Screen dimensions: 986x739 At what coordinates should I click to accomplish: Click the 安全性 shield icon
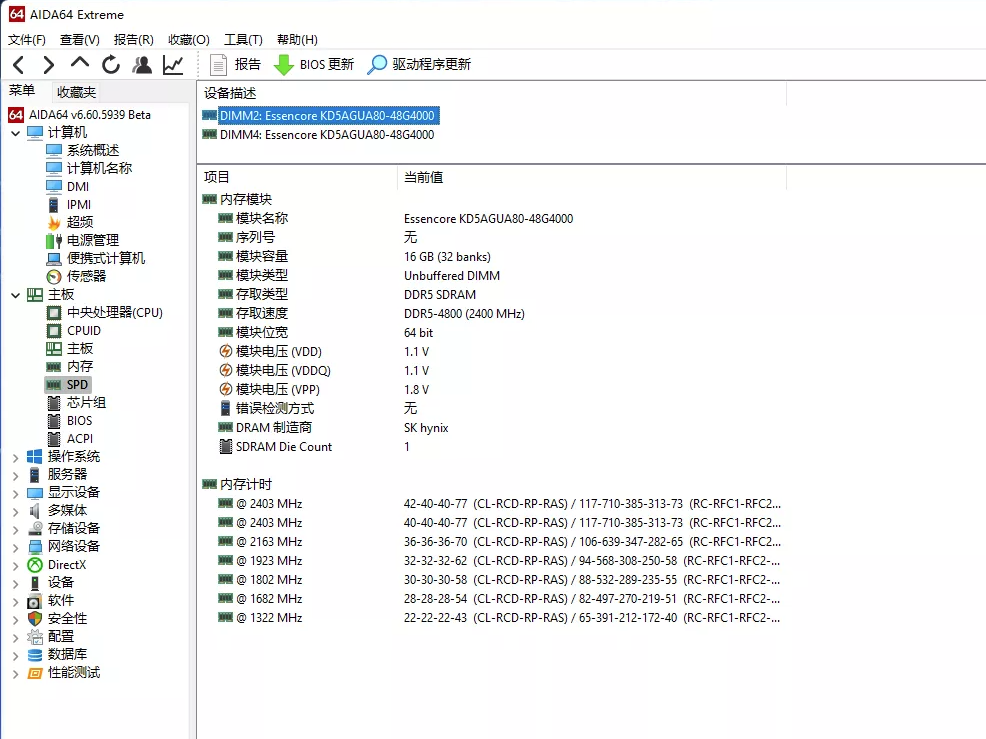click(x=35, y=619)
